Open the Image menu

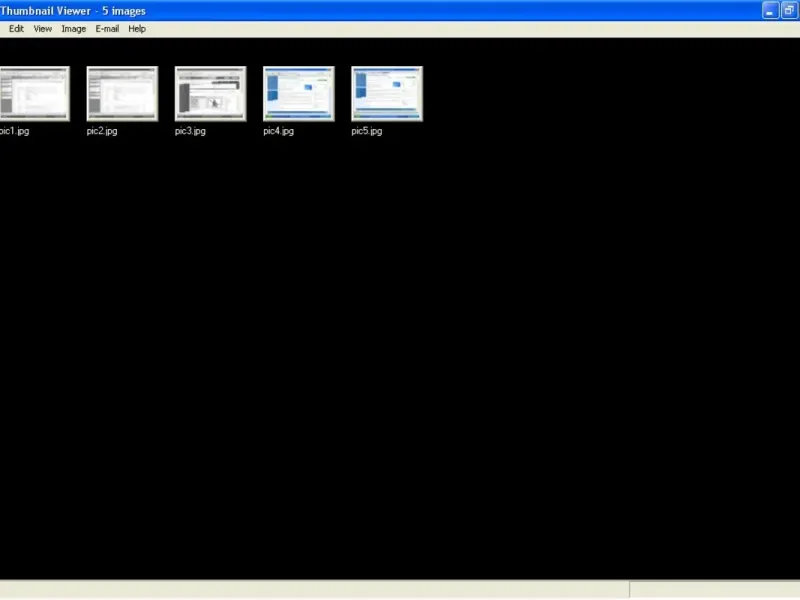tap(73, 29)
